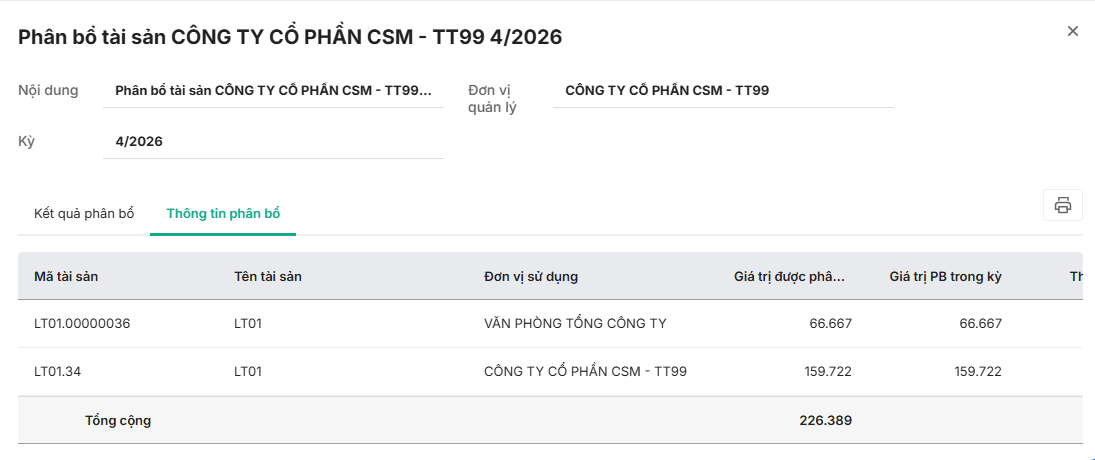Click Đơn vị sử dụng column header
Image resolution: width=1095 pixels, height=460 pixels.
point(531,276)
